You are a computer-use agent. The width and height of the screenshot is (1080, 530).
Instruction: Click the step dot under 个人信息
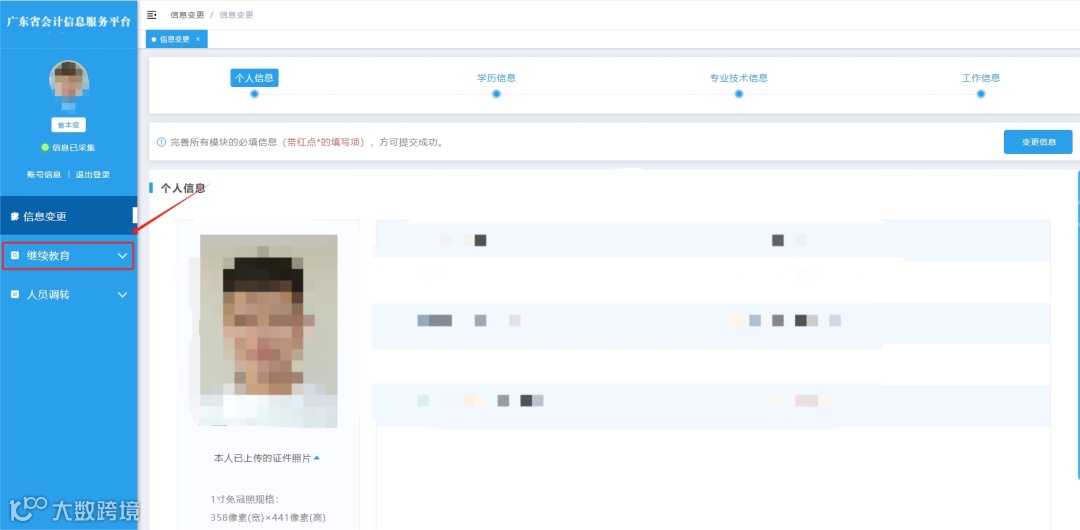[254, 94]
